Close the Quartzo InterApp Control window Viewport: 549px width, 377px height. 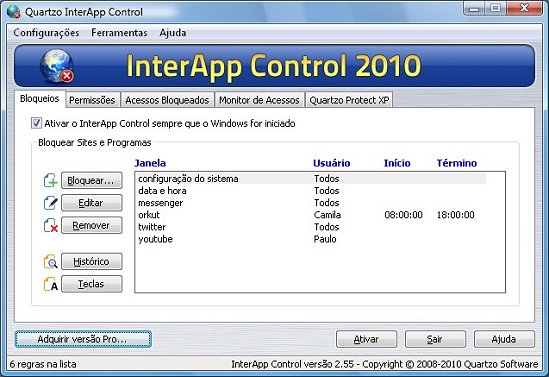click(x=524, y=8)
